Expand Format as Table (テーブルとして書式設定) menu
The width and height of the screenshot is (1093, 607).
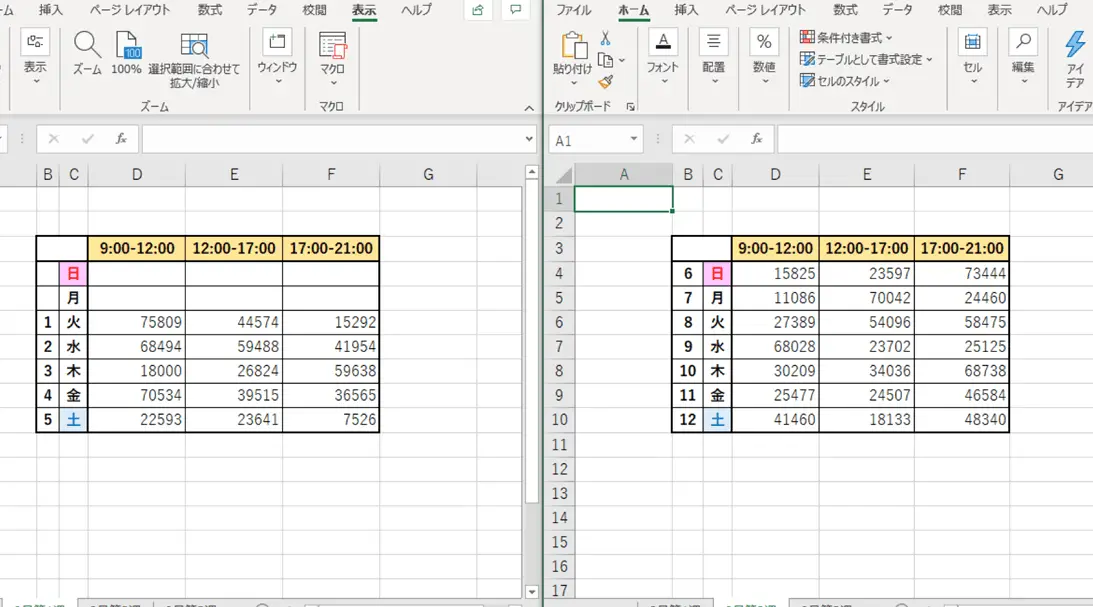(x=866, y=60)
